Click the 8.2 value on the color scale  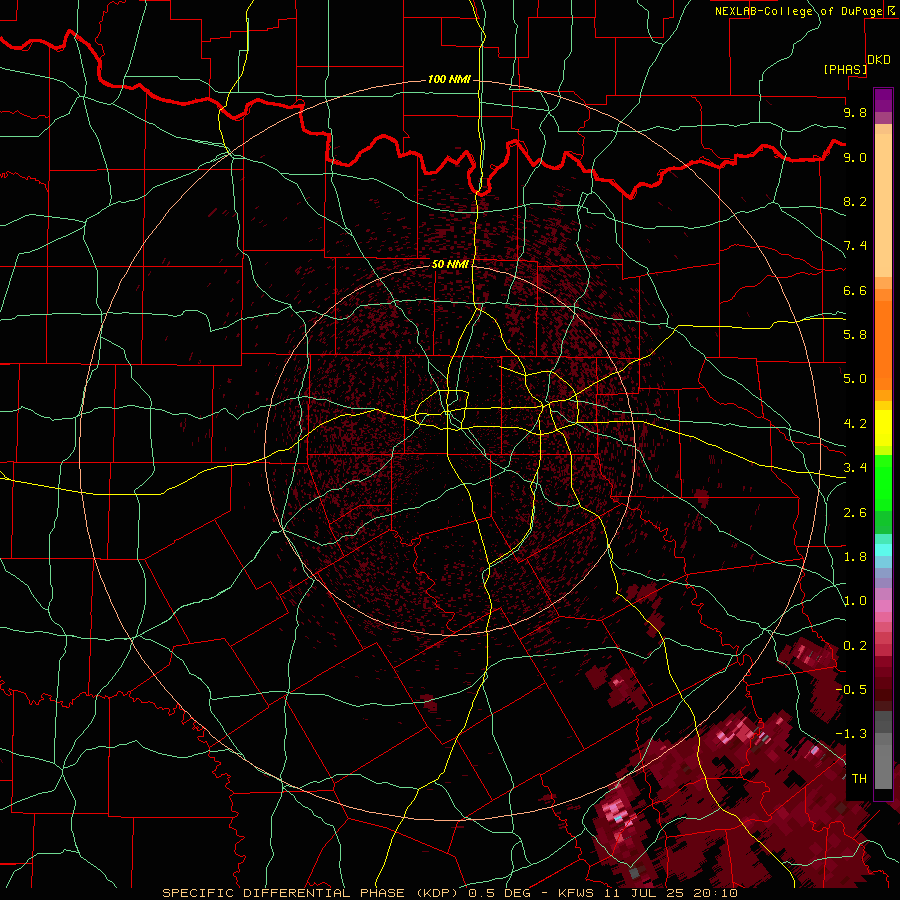[x=855, y=201]
